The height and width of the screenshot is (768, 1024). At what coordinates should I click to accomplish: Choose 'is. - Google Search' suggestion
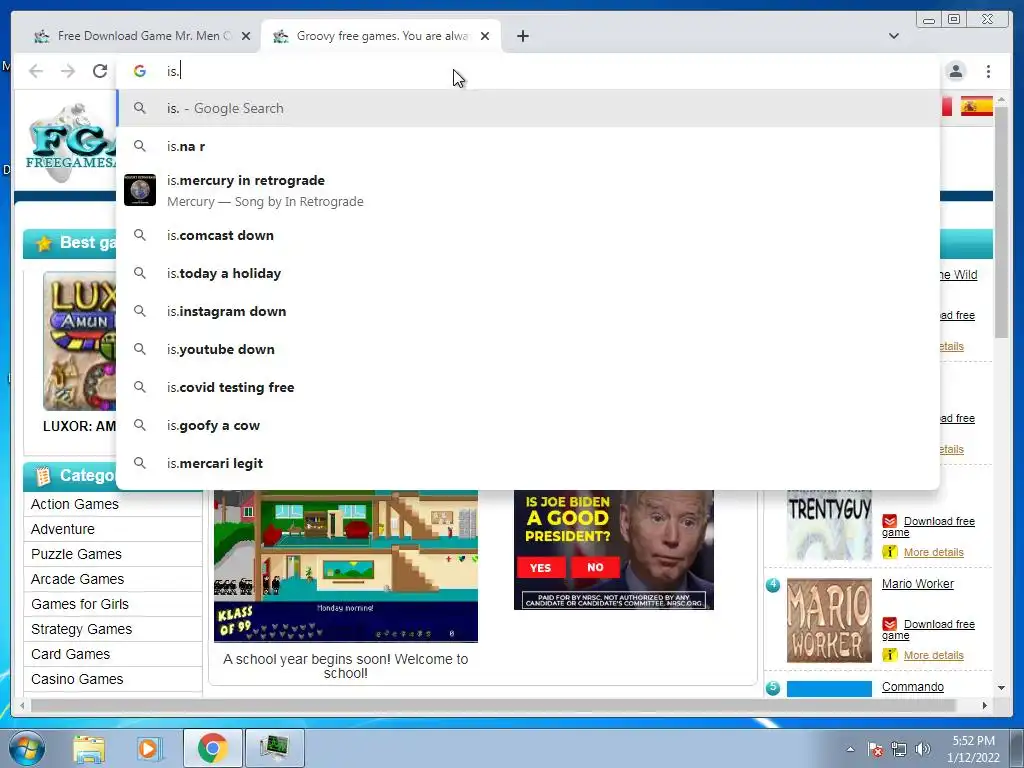(x=529, y=108)
